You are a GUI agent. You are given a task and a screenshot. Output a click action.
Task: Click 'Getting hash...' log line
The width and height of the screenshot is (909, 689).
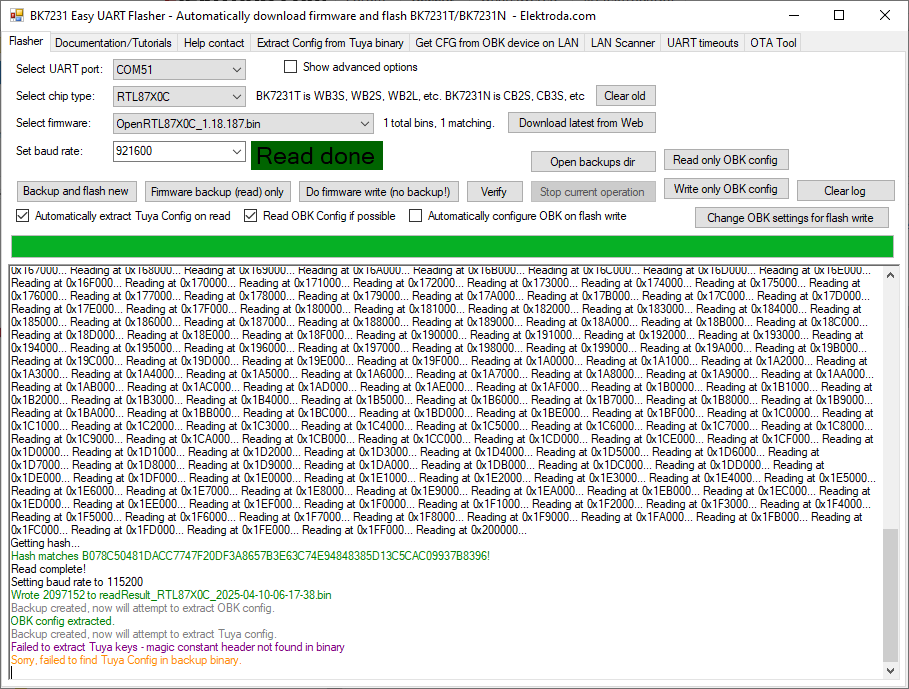tap(45, 544)
